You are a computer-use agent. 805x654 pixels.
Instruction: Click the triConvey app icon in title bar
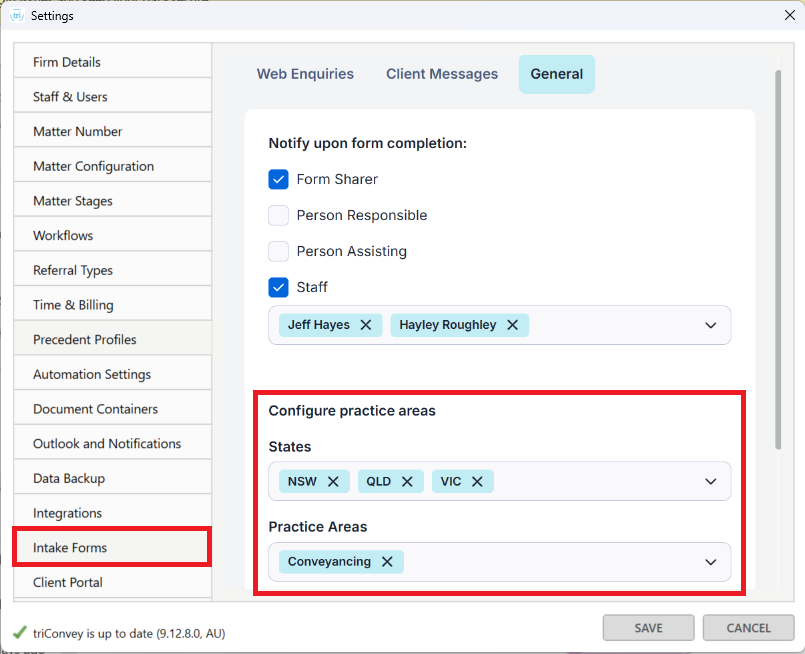point(16,15)
